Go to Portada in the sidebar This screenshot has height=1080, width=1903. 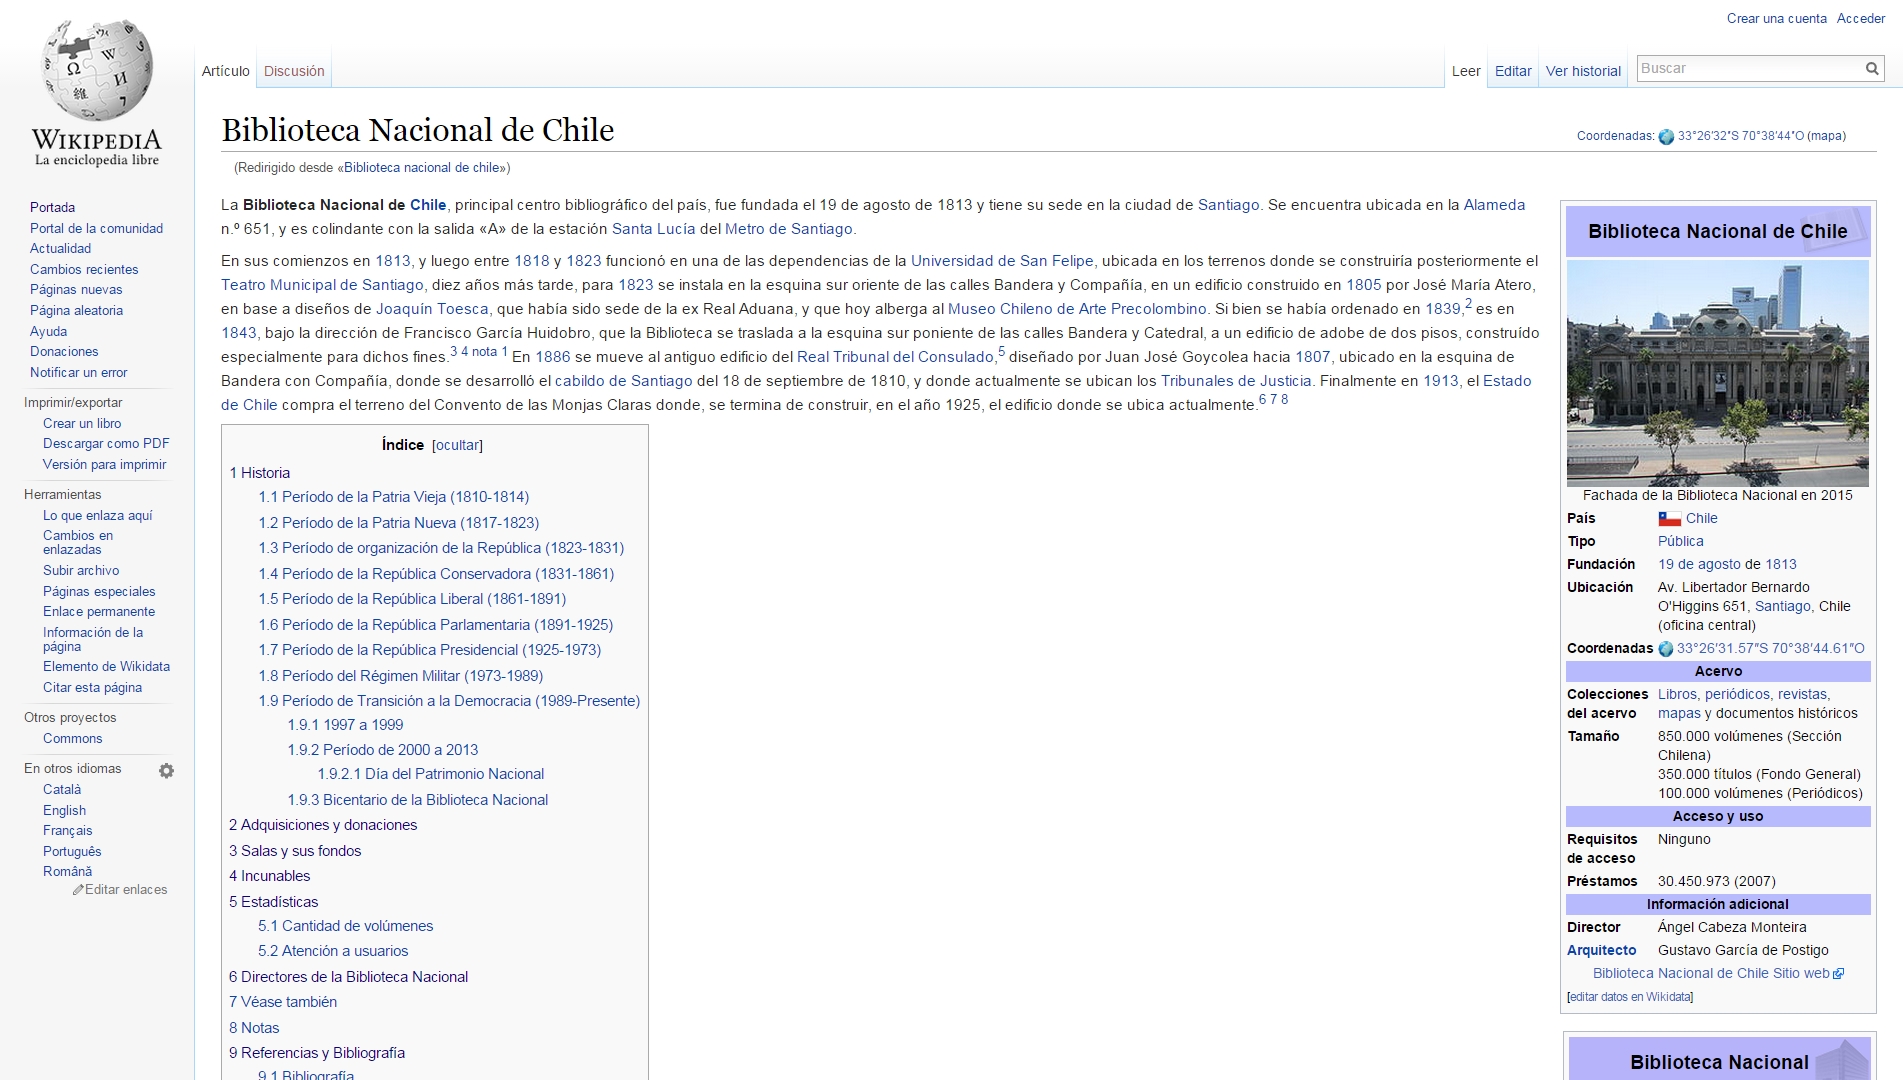tap(52, 207)
